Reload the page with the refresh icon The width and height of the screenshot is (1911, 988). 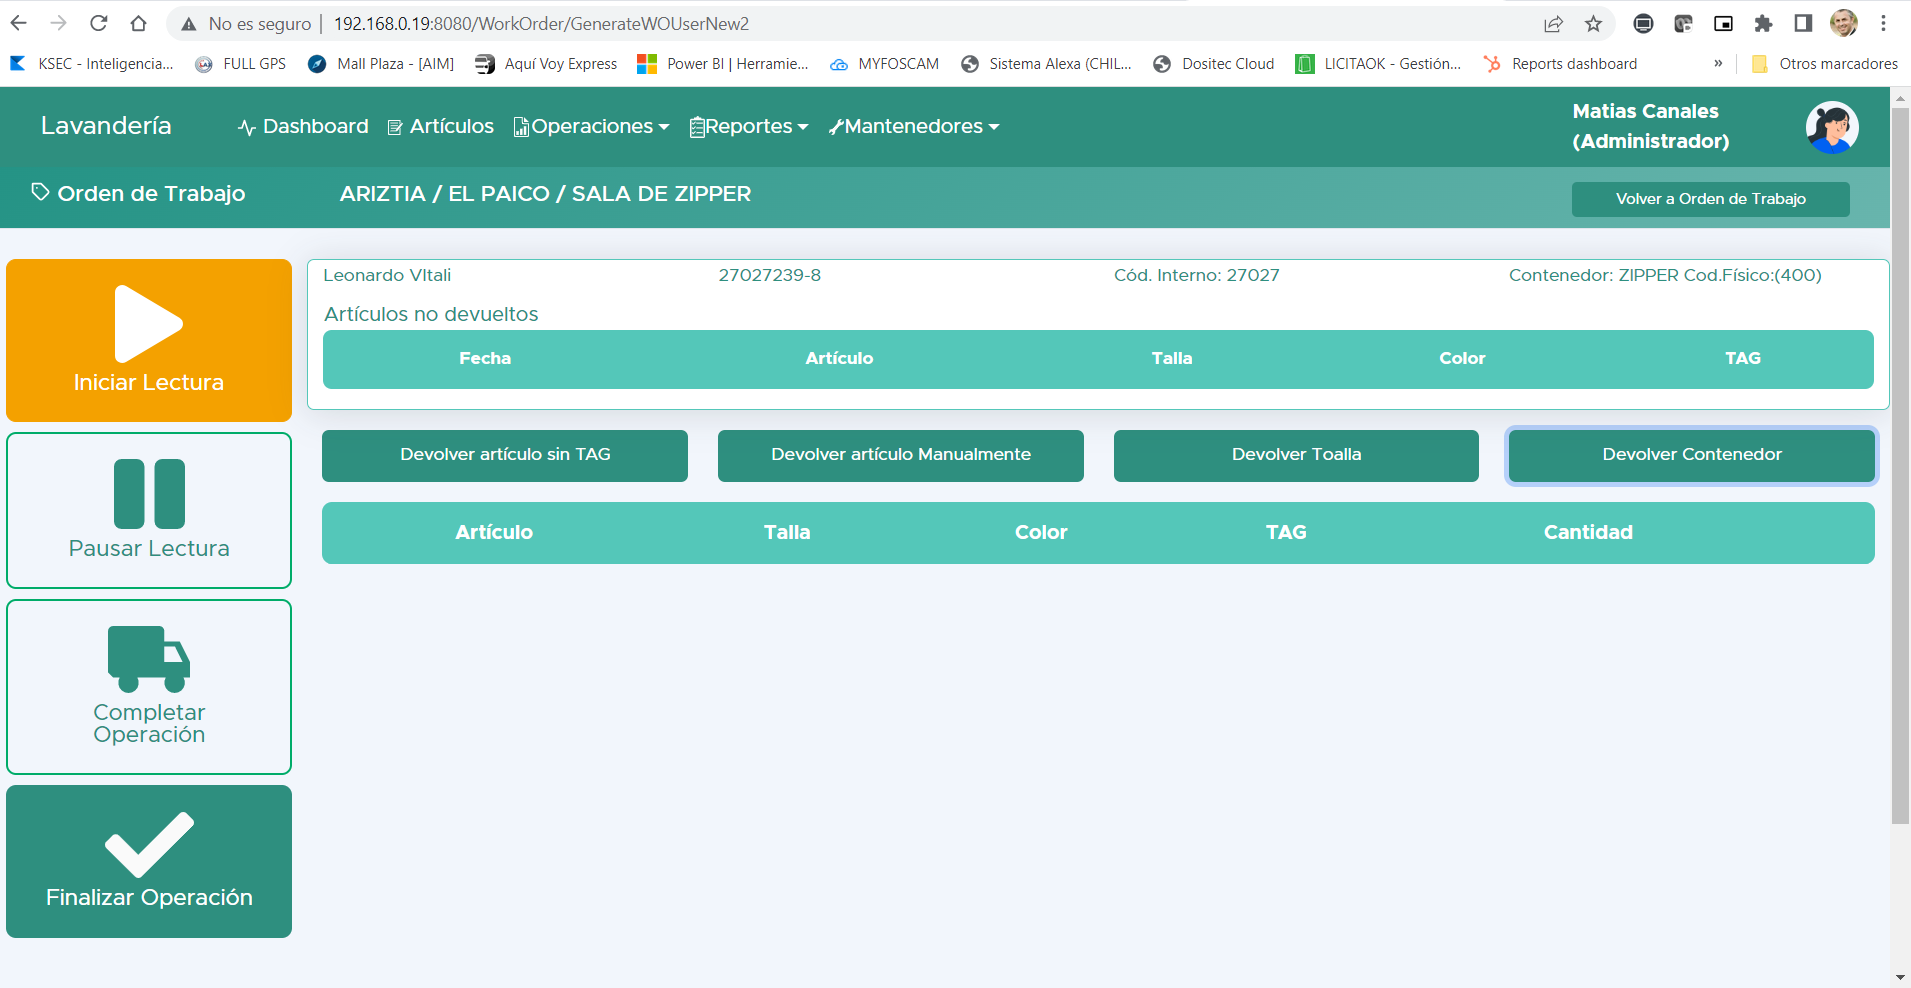pyautogui.click(x=99, y=23)
